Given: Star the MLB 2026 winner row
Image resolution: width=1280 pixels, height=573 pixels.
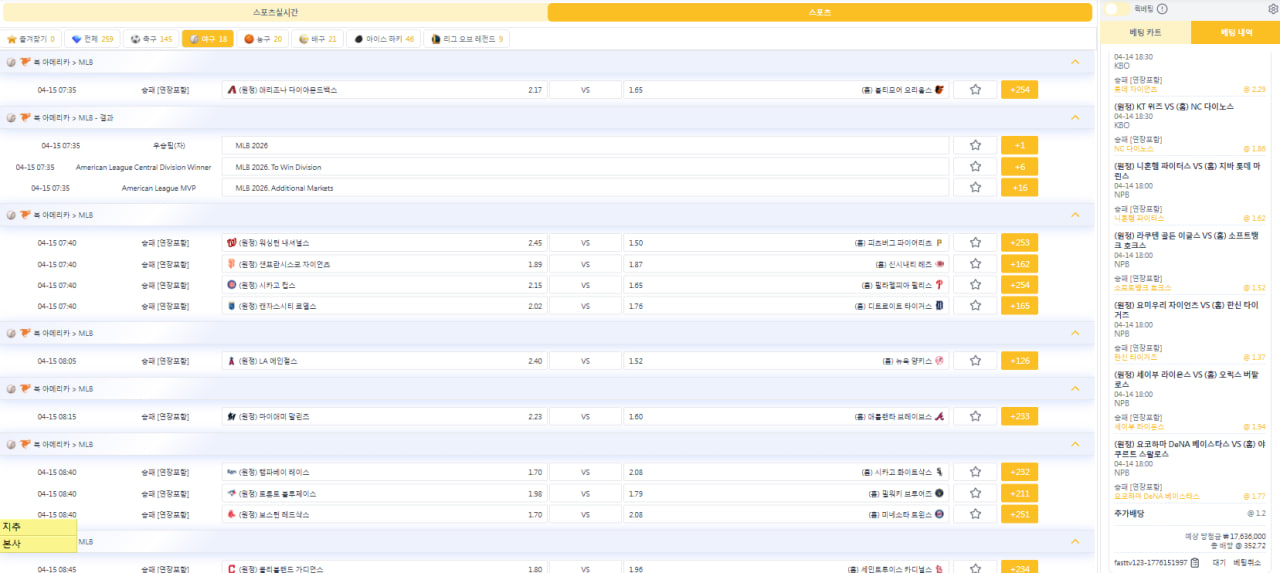Looking at the screenshot, I should tap(975, 145).
